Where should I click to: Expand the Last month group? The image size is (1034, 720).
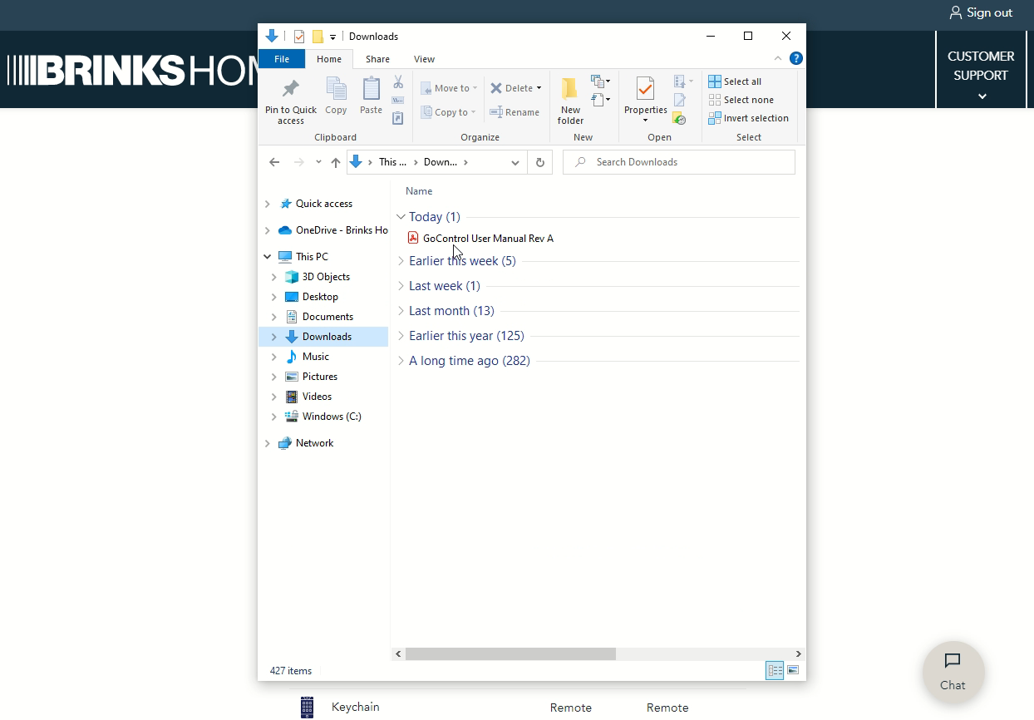point(400,311)
